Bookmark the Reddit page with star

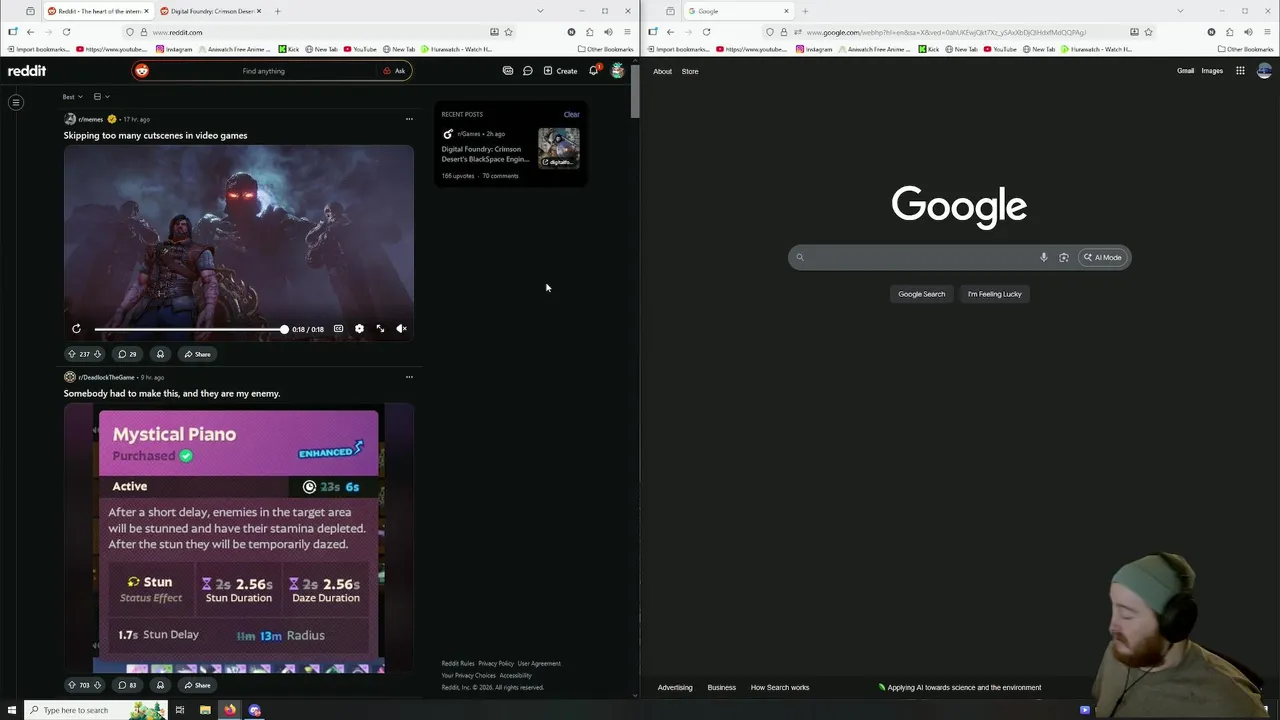[x=508, y=32]
